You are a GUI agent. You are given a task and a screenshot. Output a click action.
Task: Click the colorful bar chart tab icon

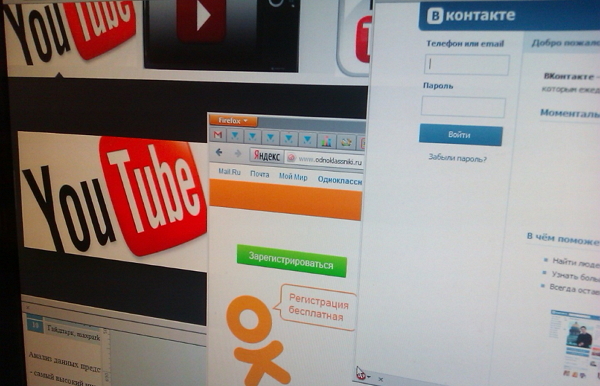click(x=326, y=141)
